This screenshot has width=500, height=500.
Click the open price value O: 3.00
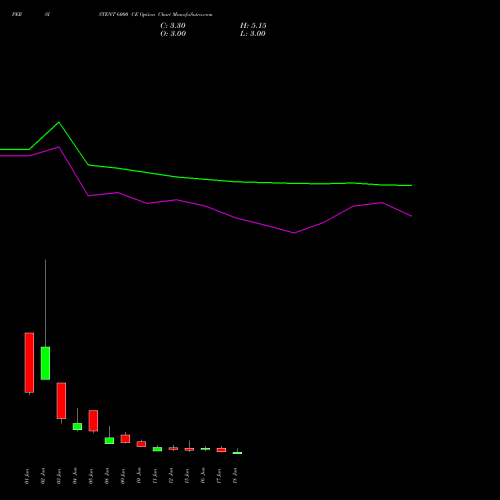tap(173, 34)
